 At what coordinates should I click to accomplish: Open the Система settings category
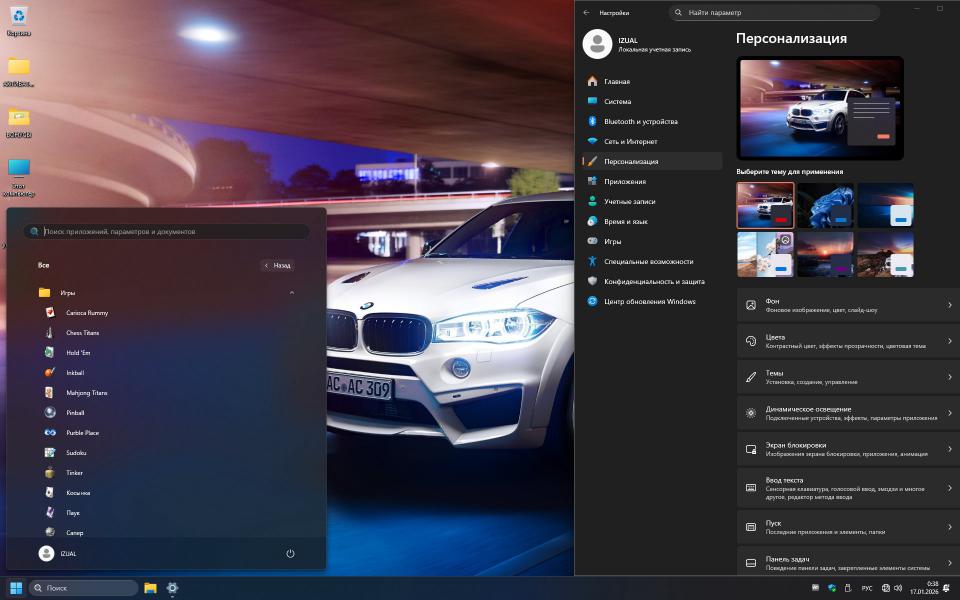[x=617, y=101]
